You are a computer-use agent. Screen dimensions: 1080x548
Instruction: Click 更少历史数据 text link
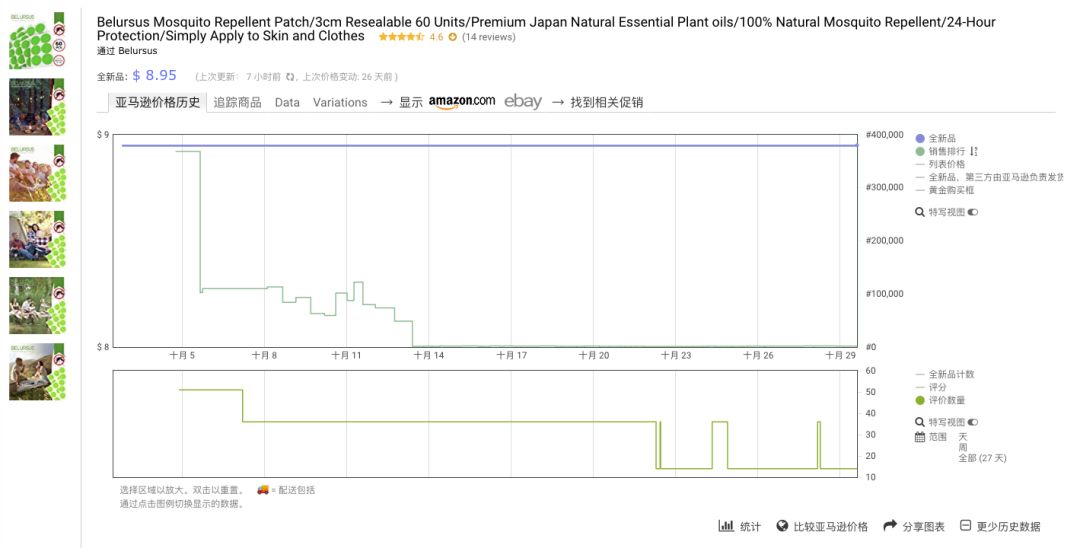click(x=1008, y=527)
